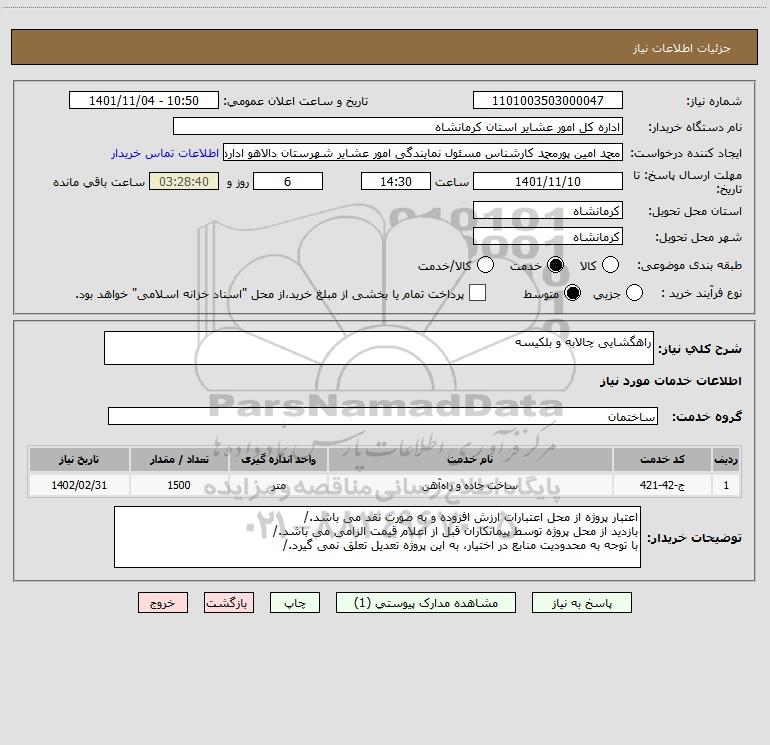Click the شرح کلی نیاز description box
Screen dimensions: 770x745
379,348
